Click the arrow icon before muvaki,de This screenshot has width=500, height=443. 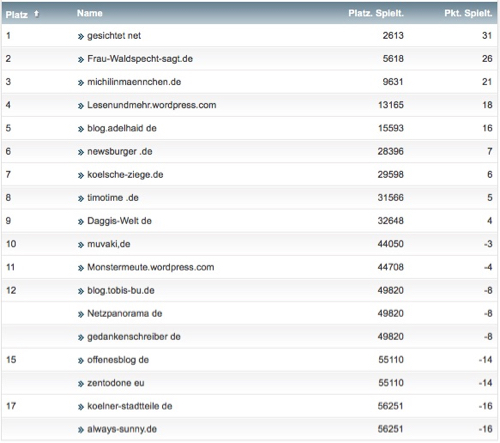(x=81, y=245)
